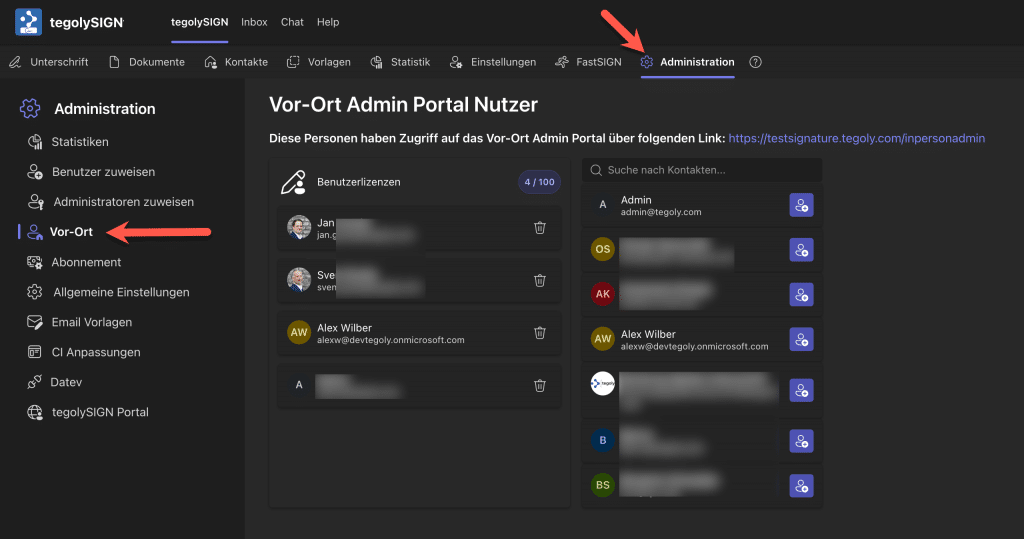Add the AK contact as user
This screenshot has width=1024, height=539.
coord(801,295)
